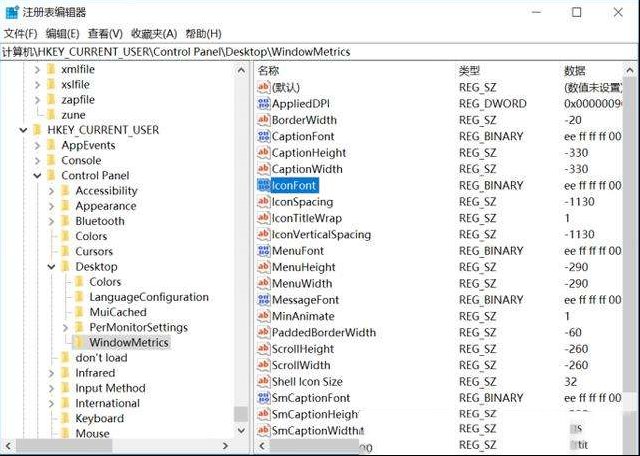Click the MenuFont binary value icon
Viewport: 640px width, 456px height.
click(x=264, y=251)
